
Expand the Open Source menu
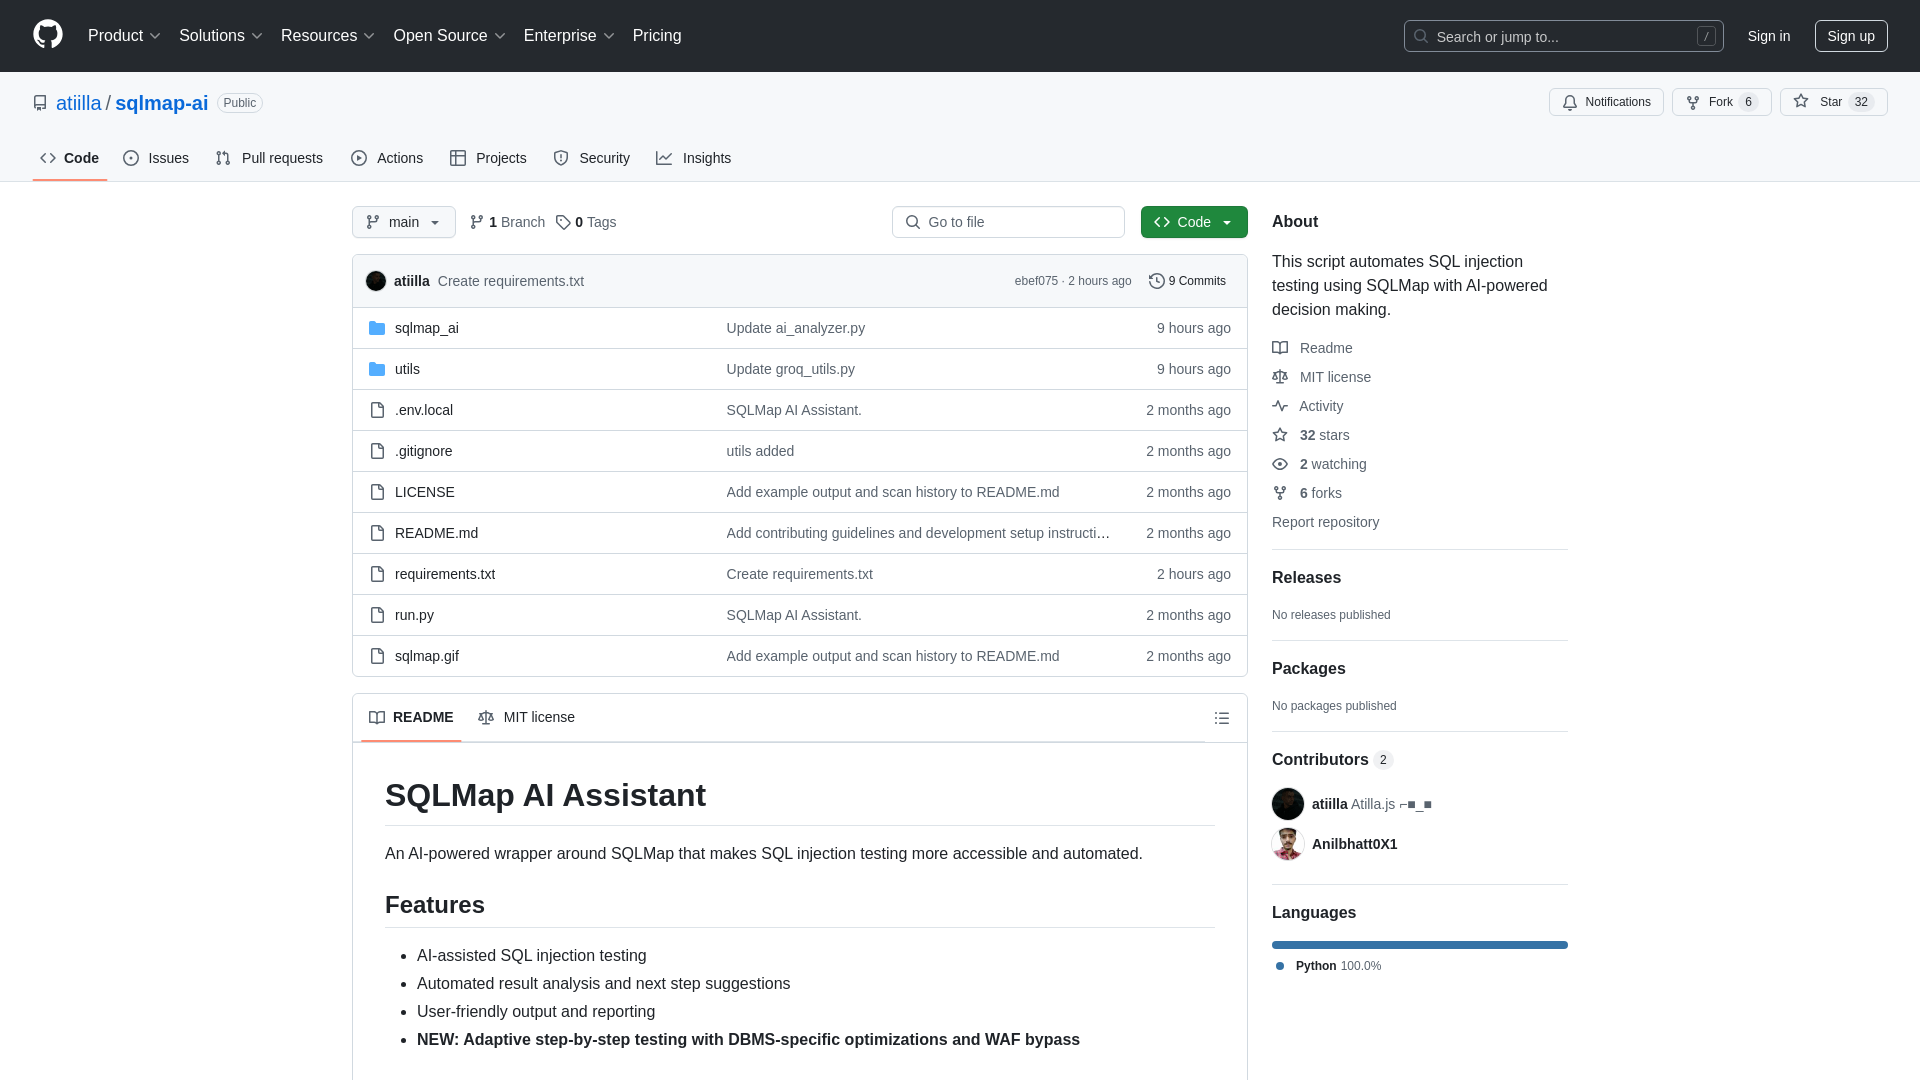point(449,35)
